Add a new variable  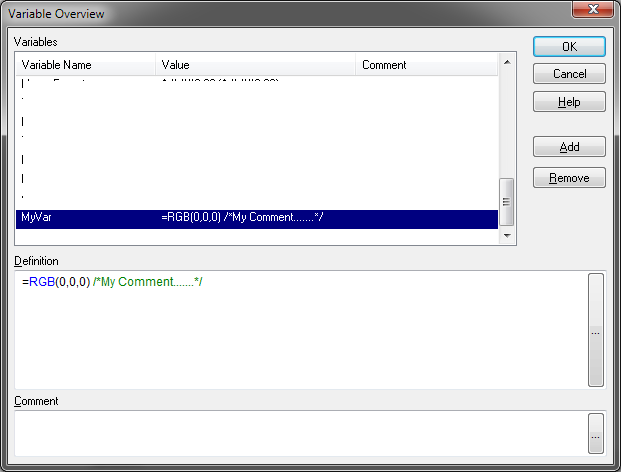click(x=569, y=147)
